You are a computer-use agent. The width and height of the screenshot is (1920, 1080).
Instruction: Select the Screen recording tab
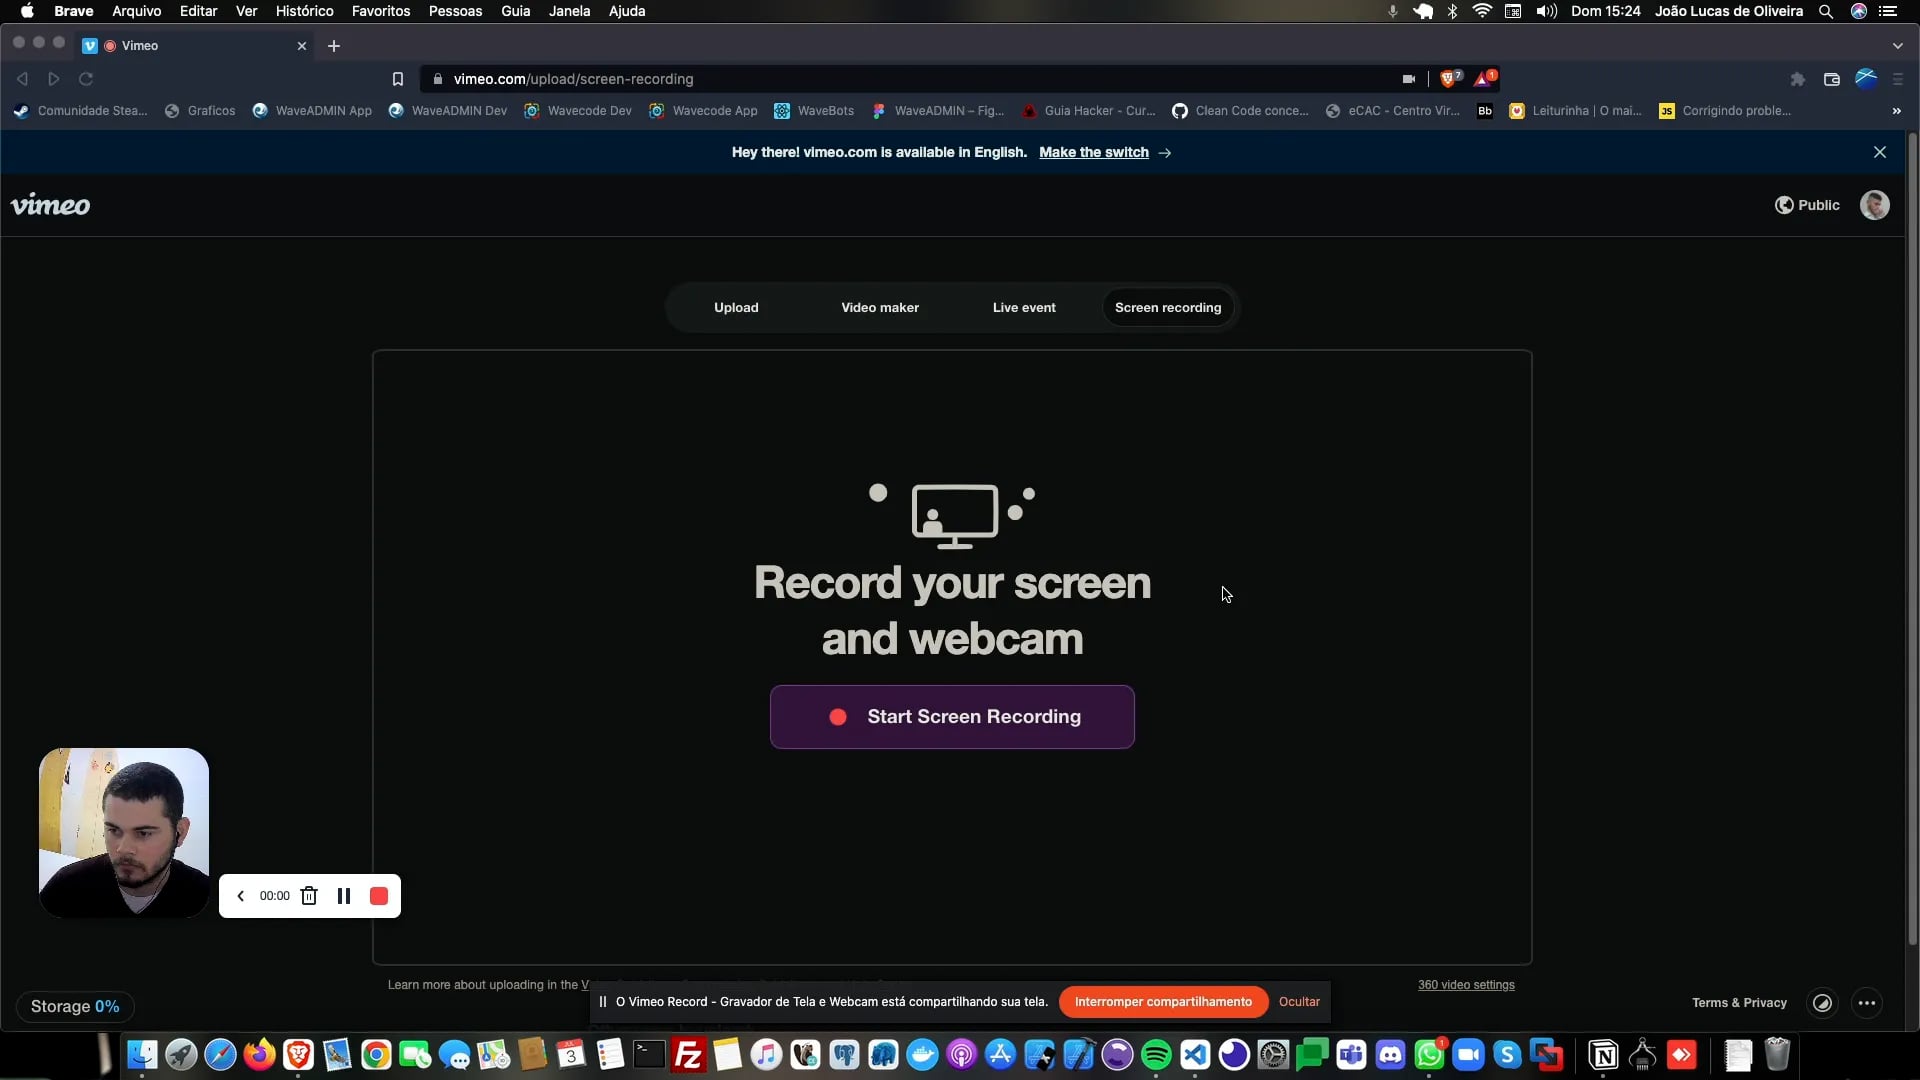pos(1168,307)
